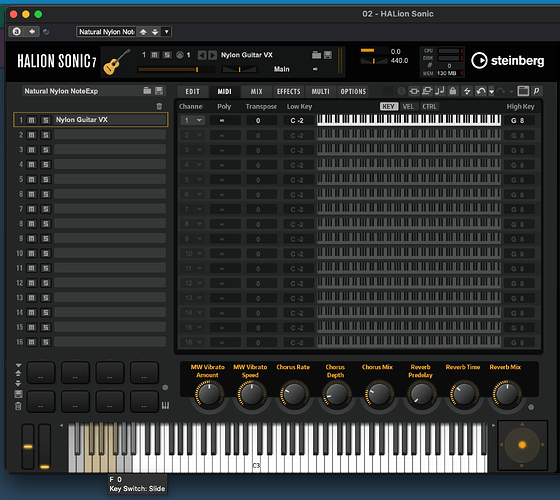Click the save multi-program disk icon
Screen dimensions: 560x500
pyautogui.click(x=159, y=91)
